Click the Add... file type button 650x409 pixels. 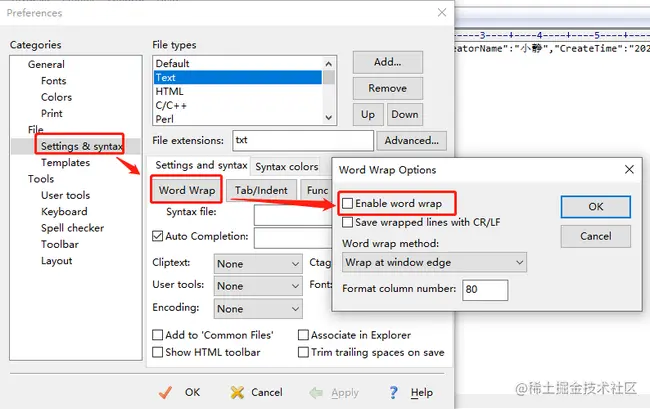pyautogui.click(x=388, y=62)
